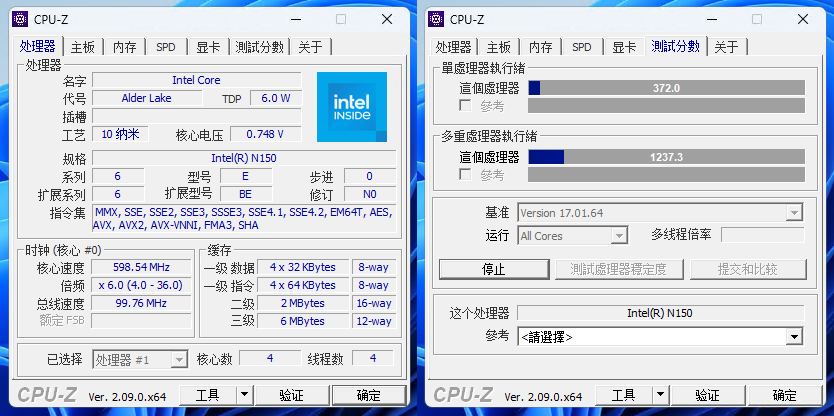Select 处理器 tab in left window
Viewport: 834px width, 416px height.
tap(37, 46)
